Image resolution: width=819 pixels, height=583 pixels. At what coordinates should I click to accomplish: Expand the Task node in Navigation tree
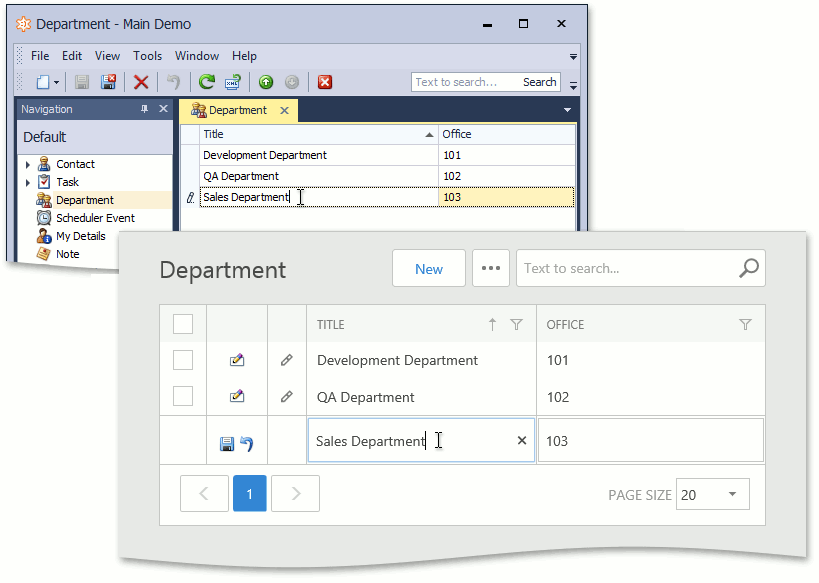click(x=28, y=182)
